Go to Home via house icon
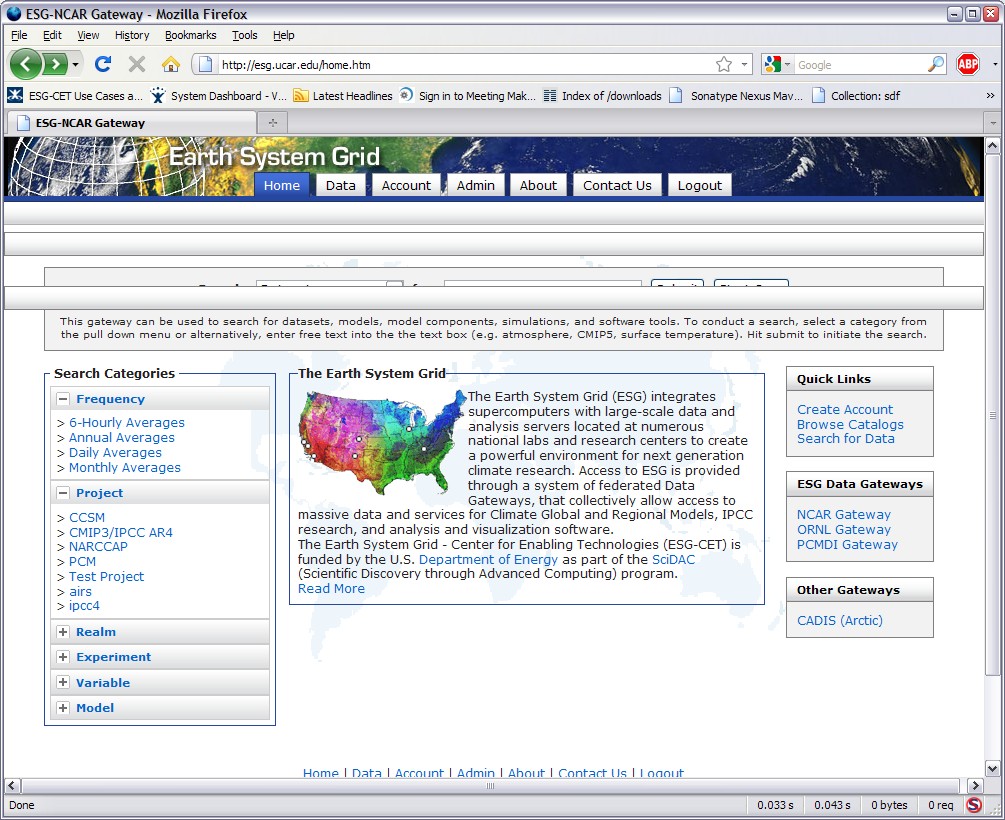Screen dimensions: 1005x820 coord(171,64)
